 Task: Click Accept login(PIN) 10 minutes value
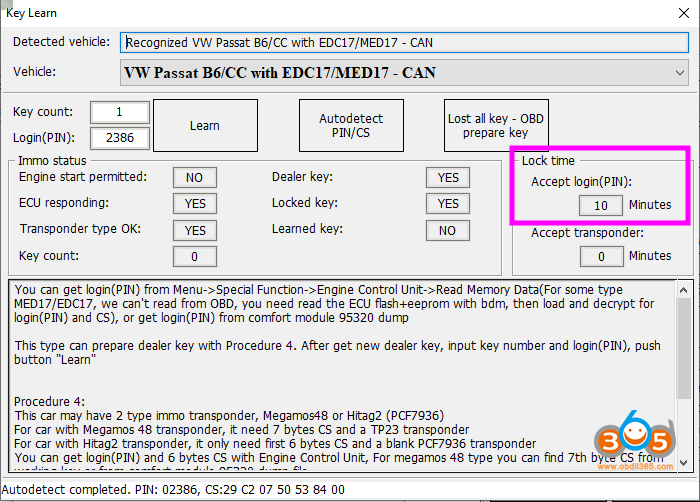tap(601, 205)
